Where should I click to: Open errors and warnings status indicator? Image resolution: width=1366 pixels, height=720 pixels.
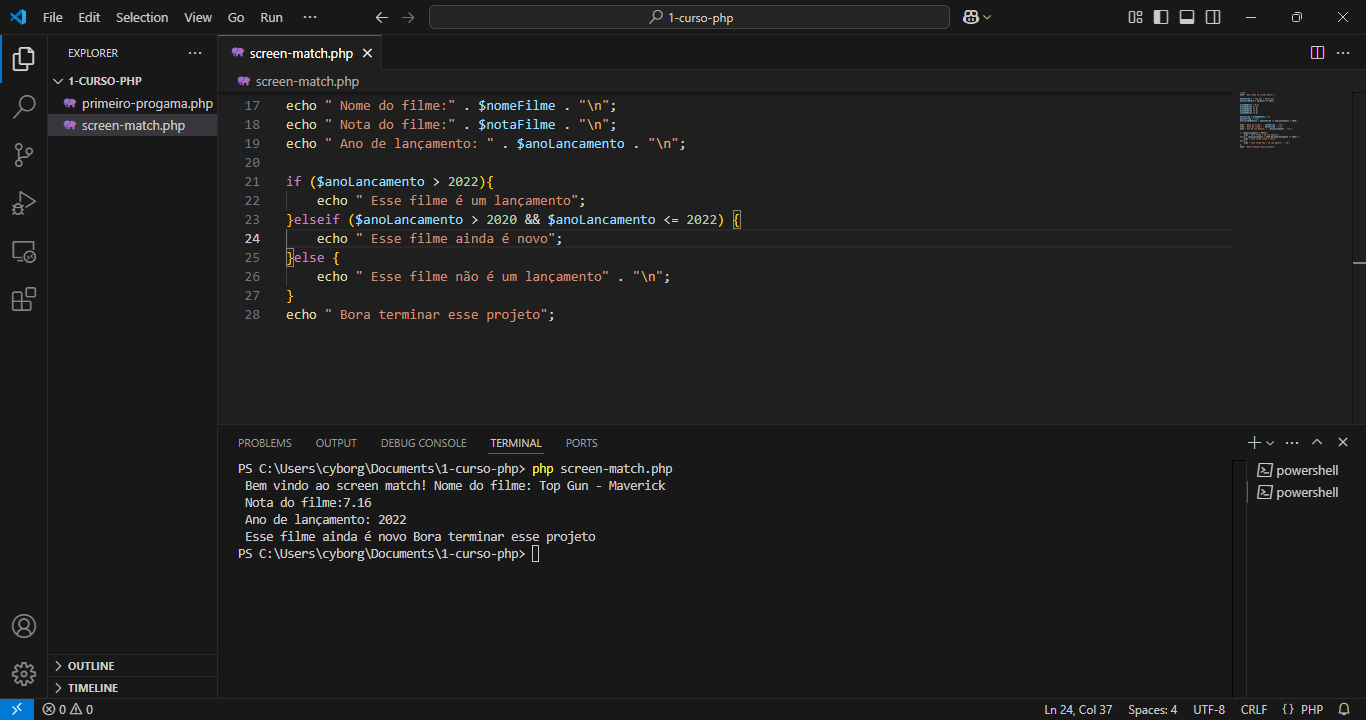point(68,709)
